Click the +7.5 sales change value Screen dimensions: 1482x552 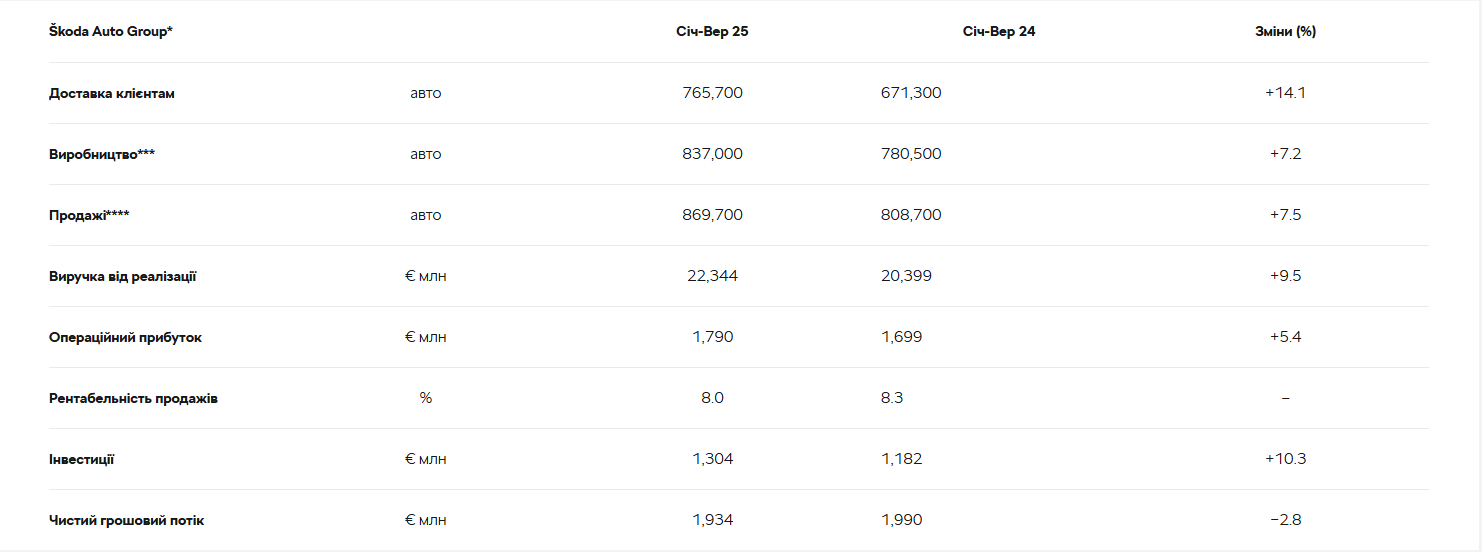click(x=1285, y=215)
